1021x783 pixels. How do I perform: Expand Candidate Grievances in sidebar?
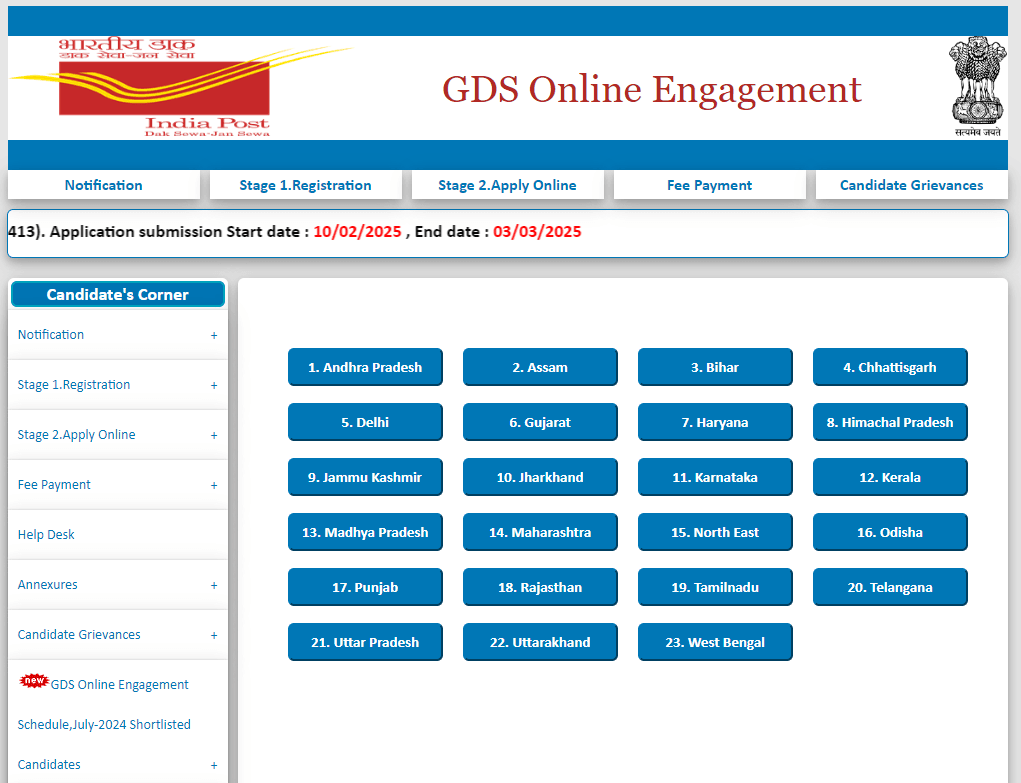(214, 636)
